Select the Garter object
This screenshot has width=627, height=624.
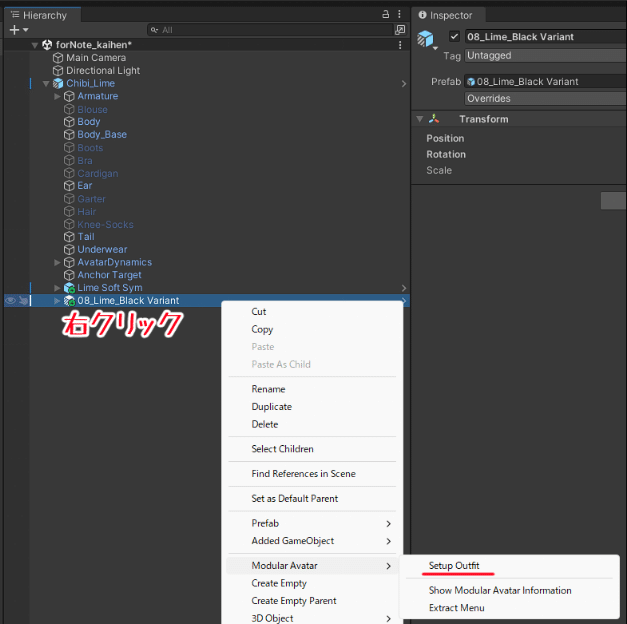tap(91, 199)
